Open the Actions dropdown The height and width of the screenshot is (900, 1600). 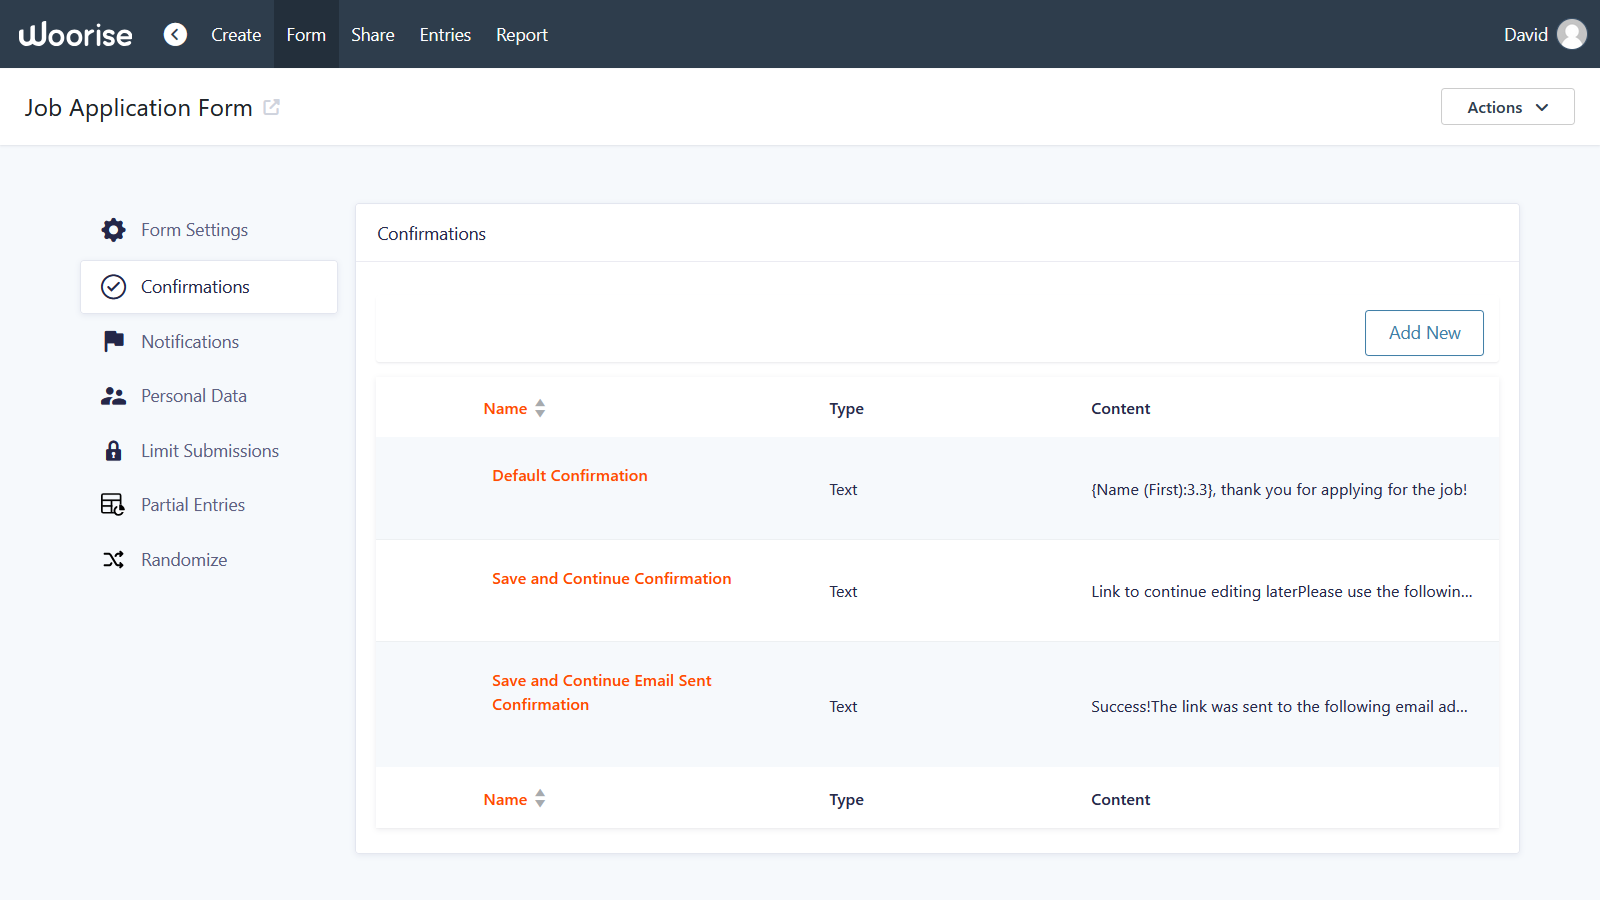1507,107
